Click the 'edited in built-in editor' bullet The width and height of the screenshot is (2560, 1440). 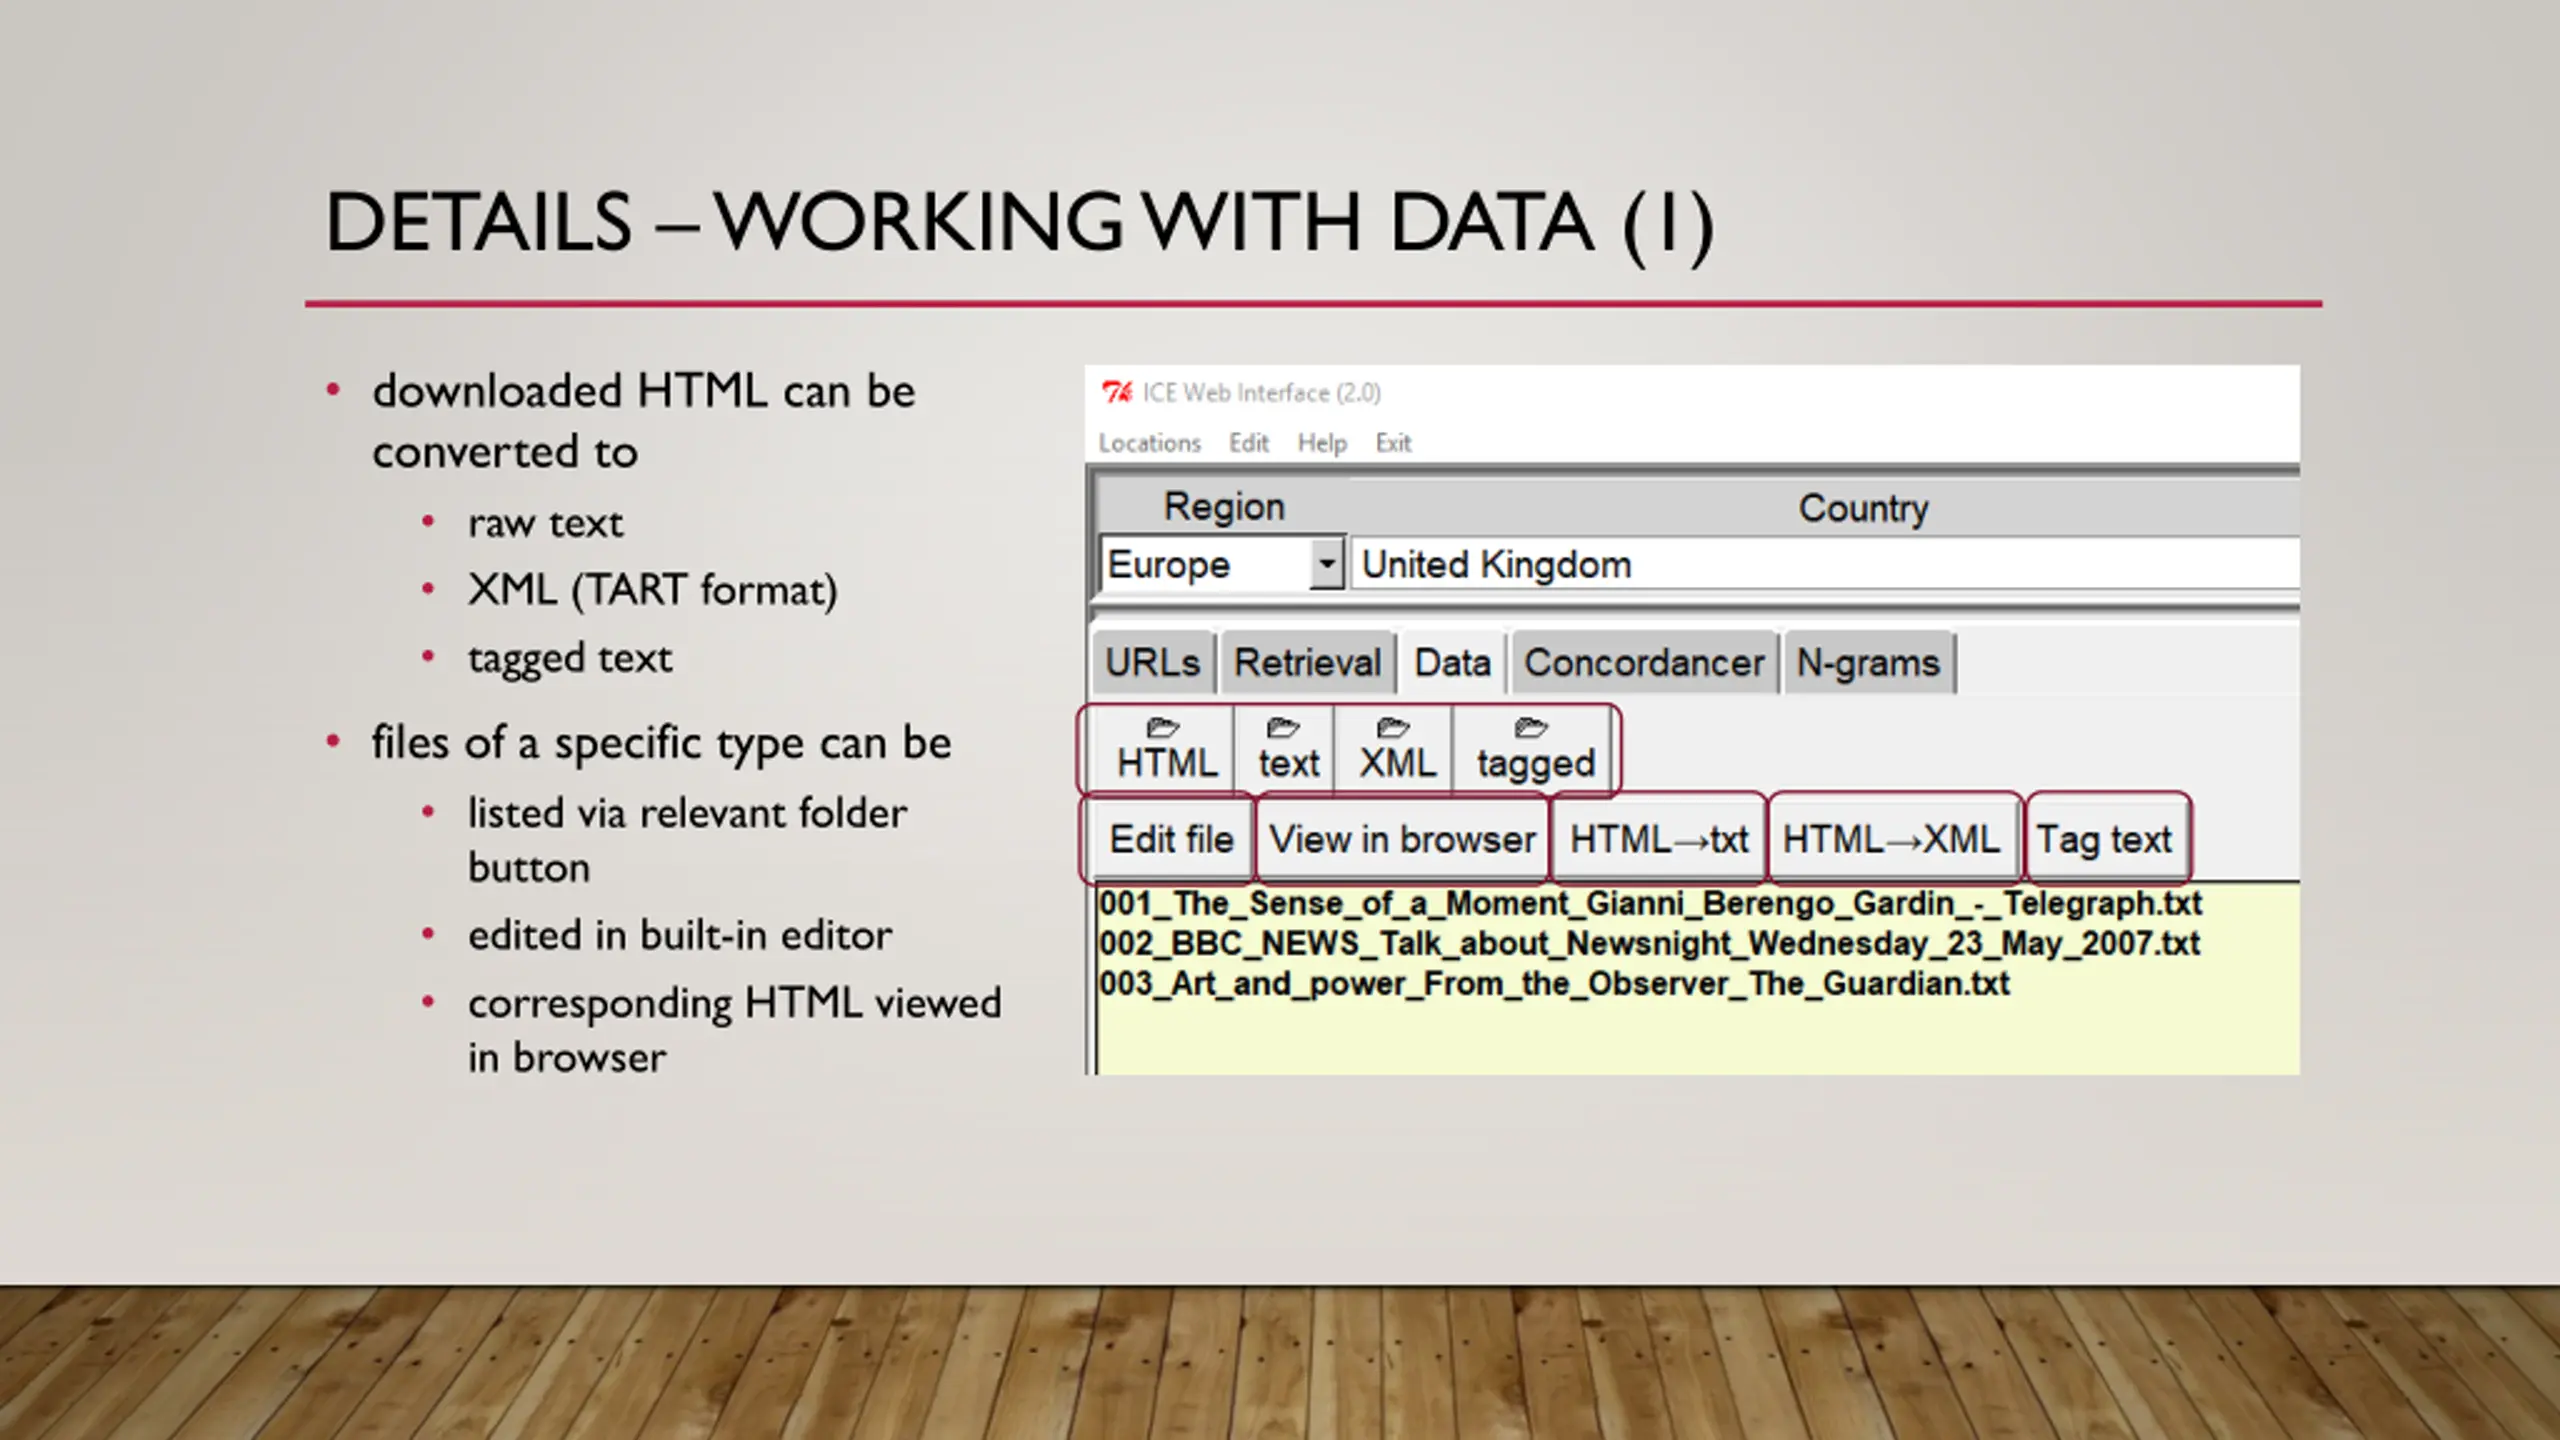[680, 936]
